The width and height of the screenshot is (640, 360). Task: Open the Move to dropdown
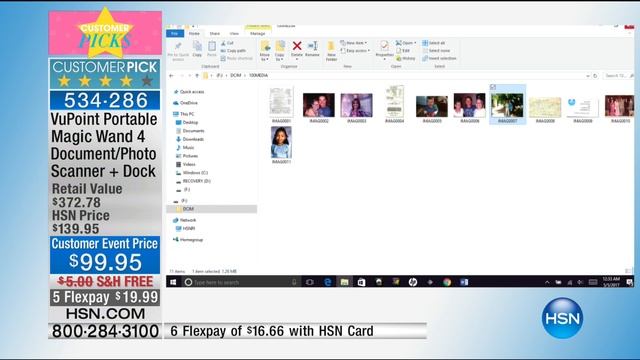click(265, 57)
